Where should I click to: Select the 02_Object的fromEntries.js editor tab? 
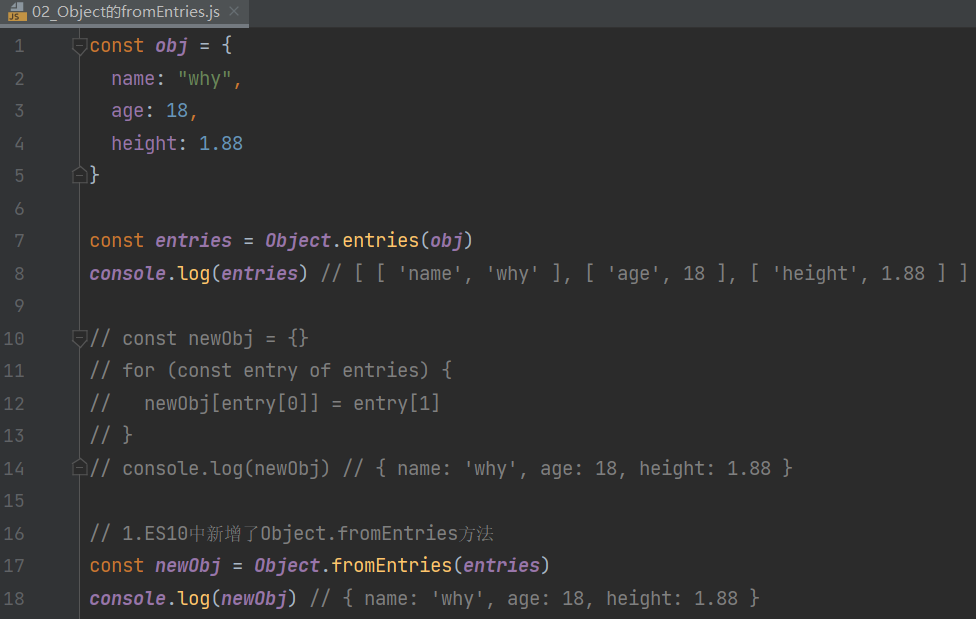[124, 12]
